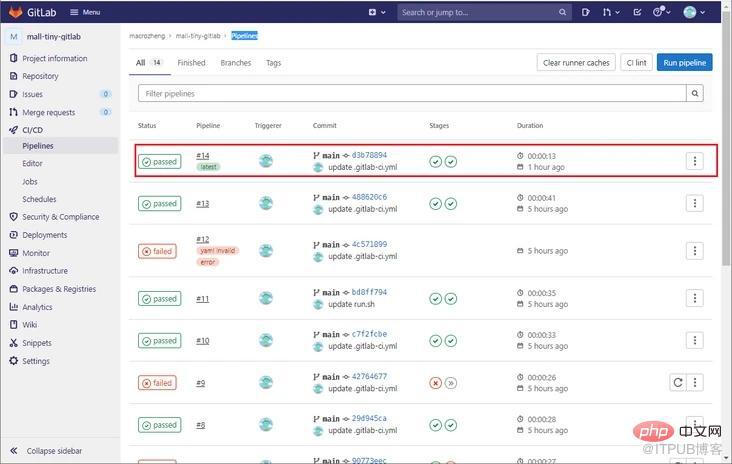Open Security & Compliance in sidebar
Screen dimensions: 732x464
61,217
